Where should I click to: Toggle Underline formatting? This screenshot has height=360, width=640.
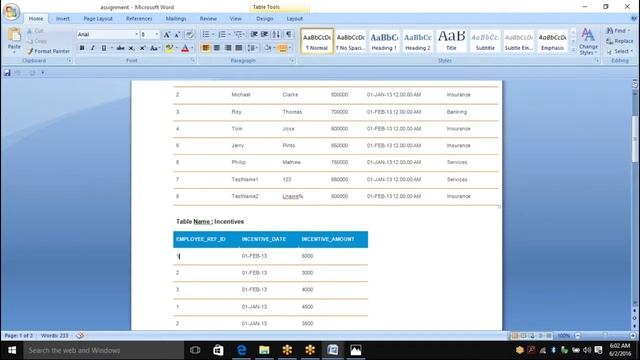104,48
